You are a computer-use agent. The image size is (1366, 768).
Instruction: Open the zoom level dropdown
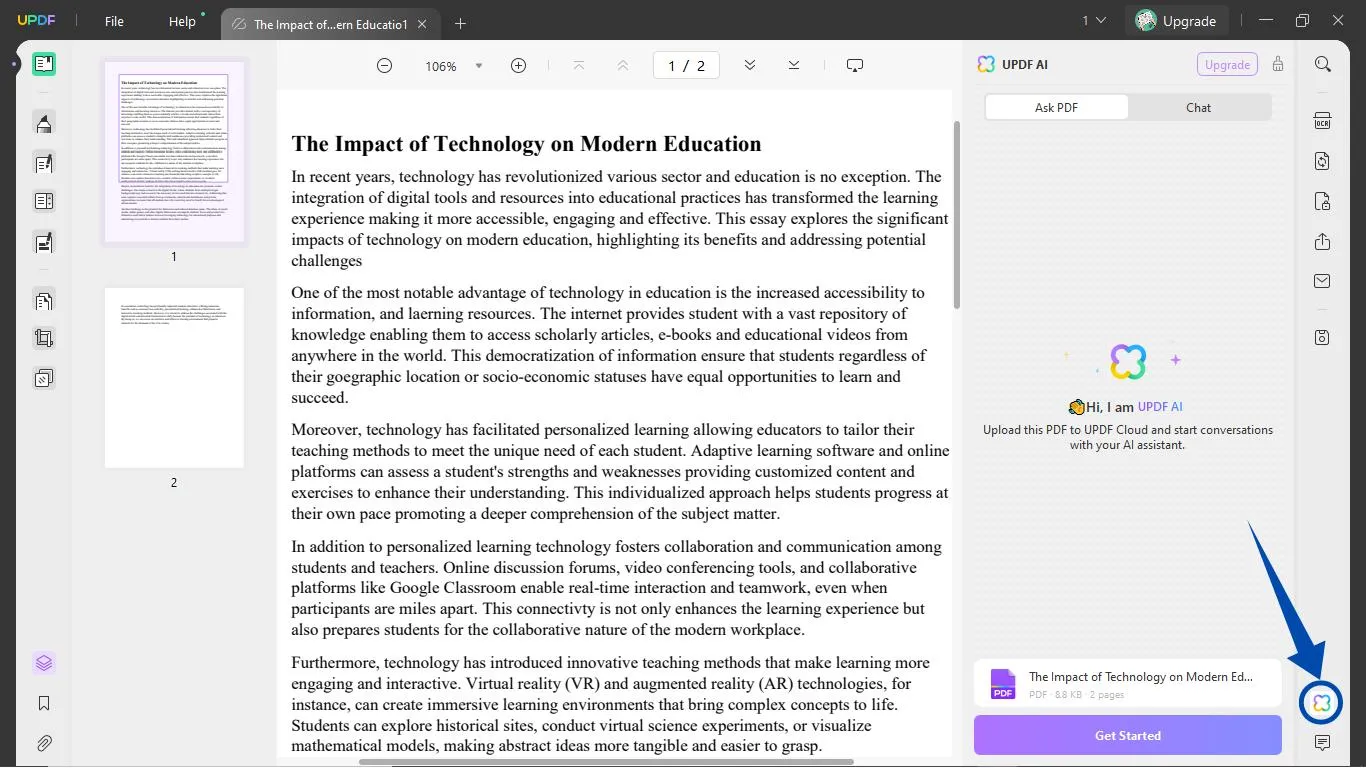[x=478, y=65]
